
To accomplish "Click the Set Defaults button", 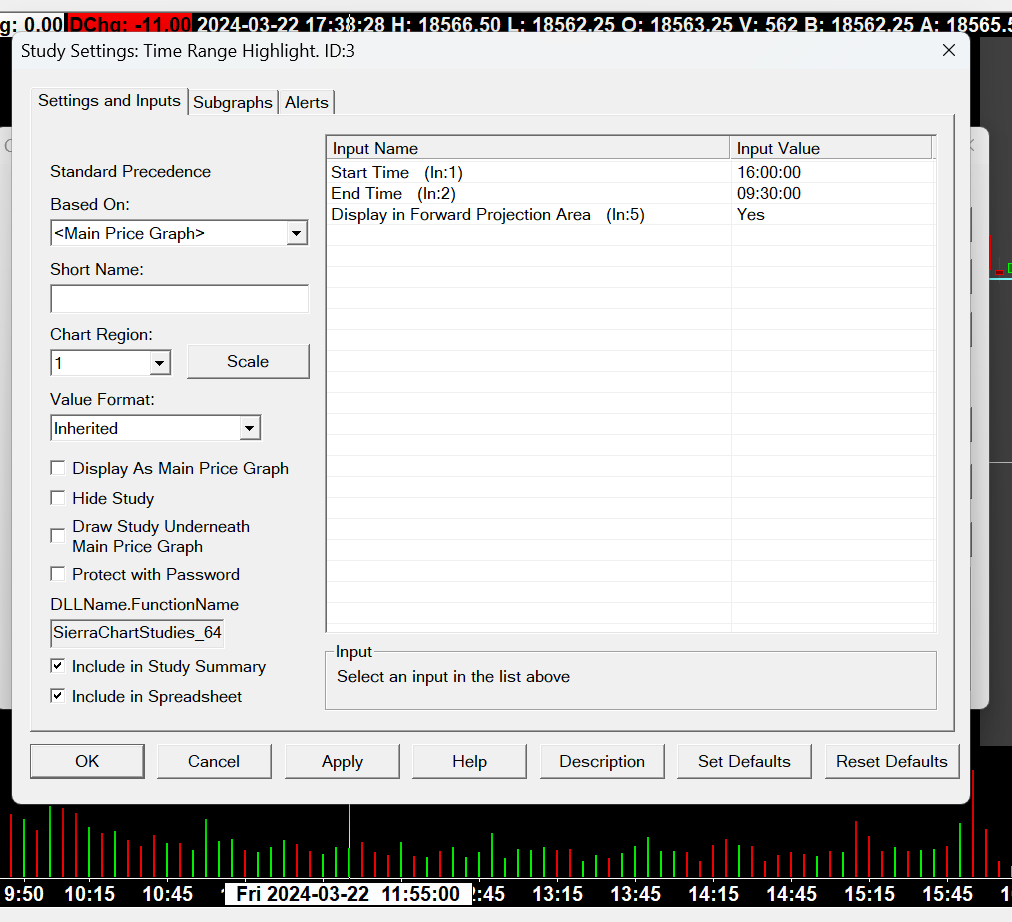I will click(x=744, y=761).
